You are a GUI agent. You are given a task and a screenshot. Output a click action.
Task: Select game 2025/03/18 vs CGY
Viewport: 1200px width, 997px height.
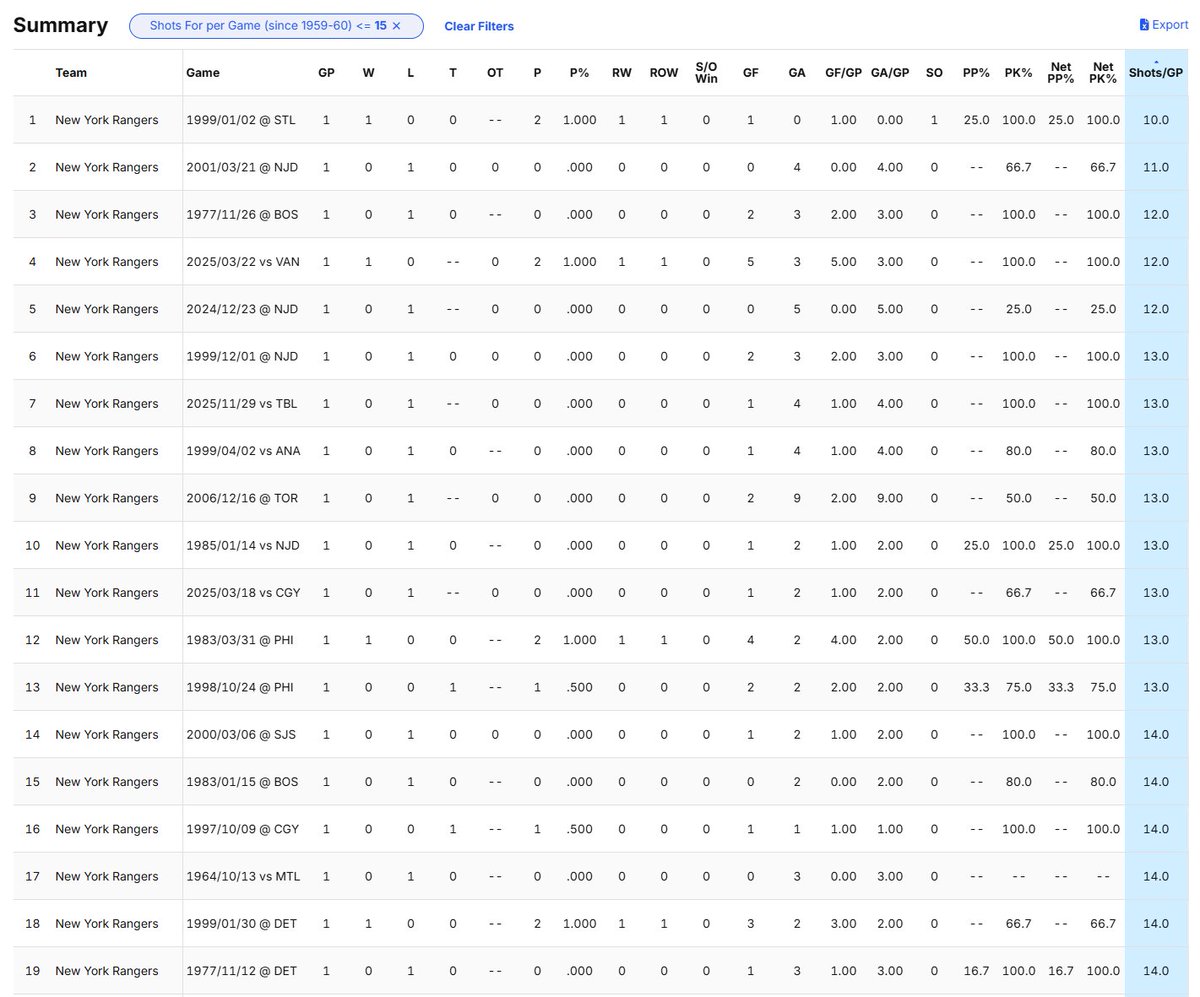point(243,593)
